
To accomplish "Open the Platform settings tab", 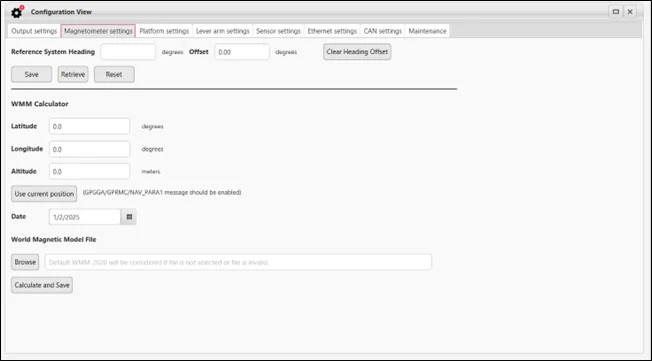I will (x=164, y=31).
